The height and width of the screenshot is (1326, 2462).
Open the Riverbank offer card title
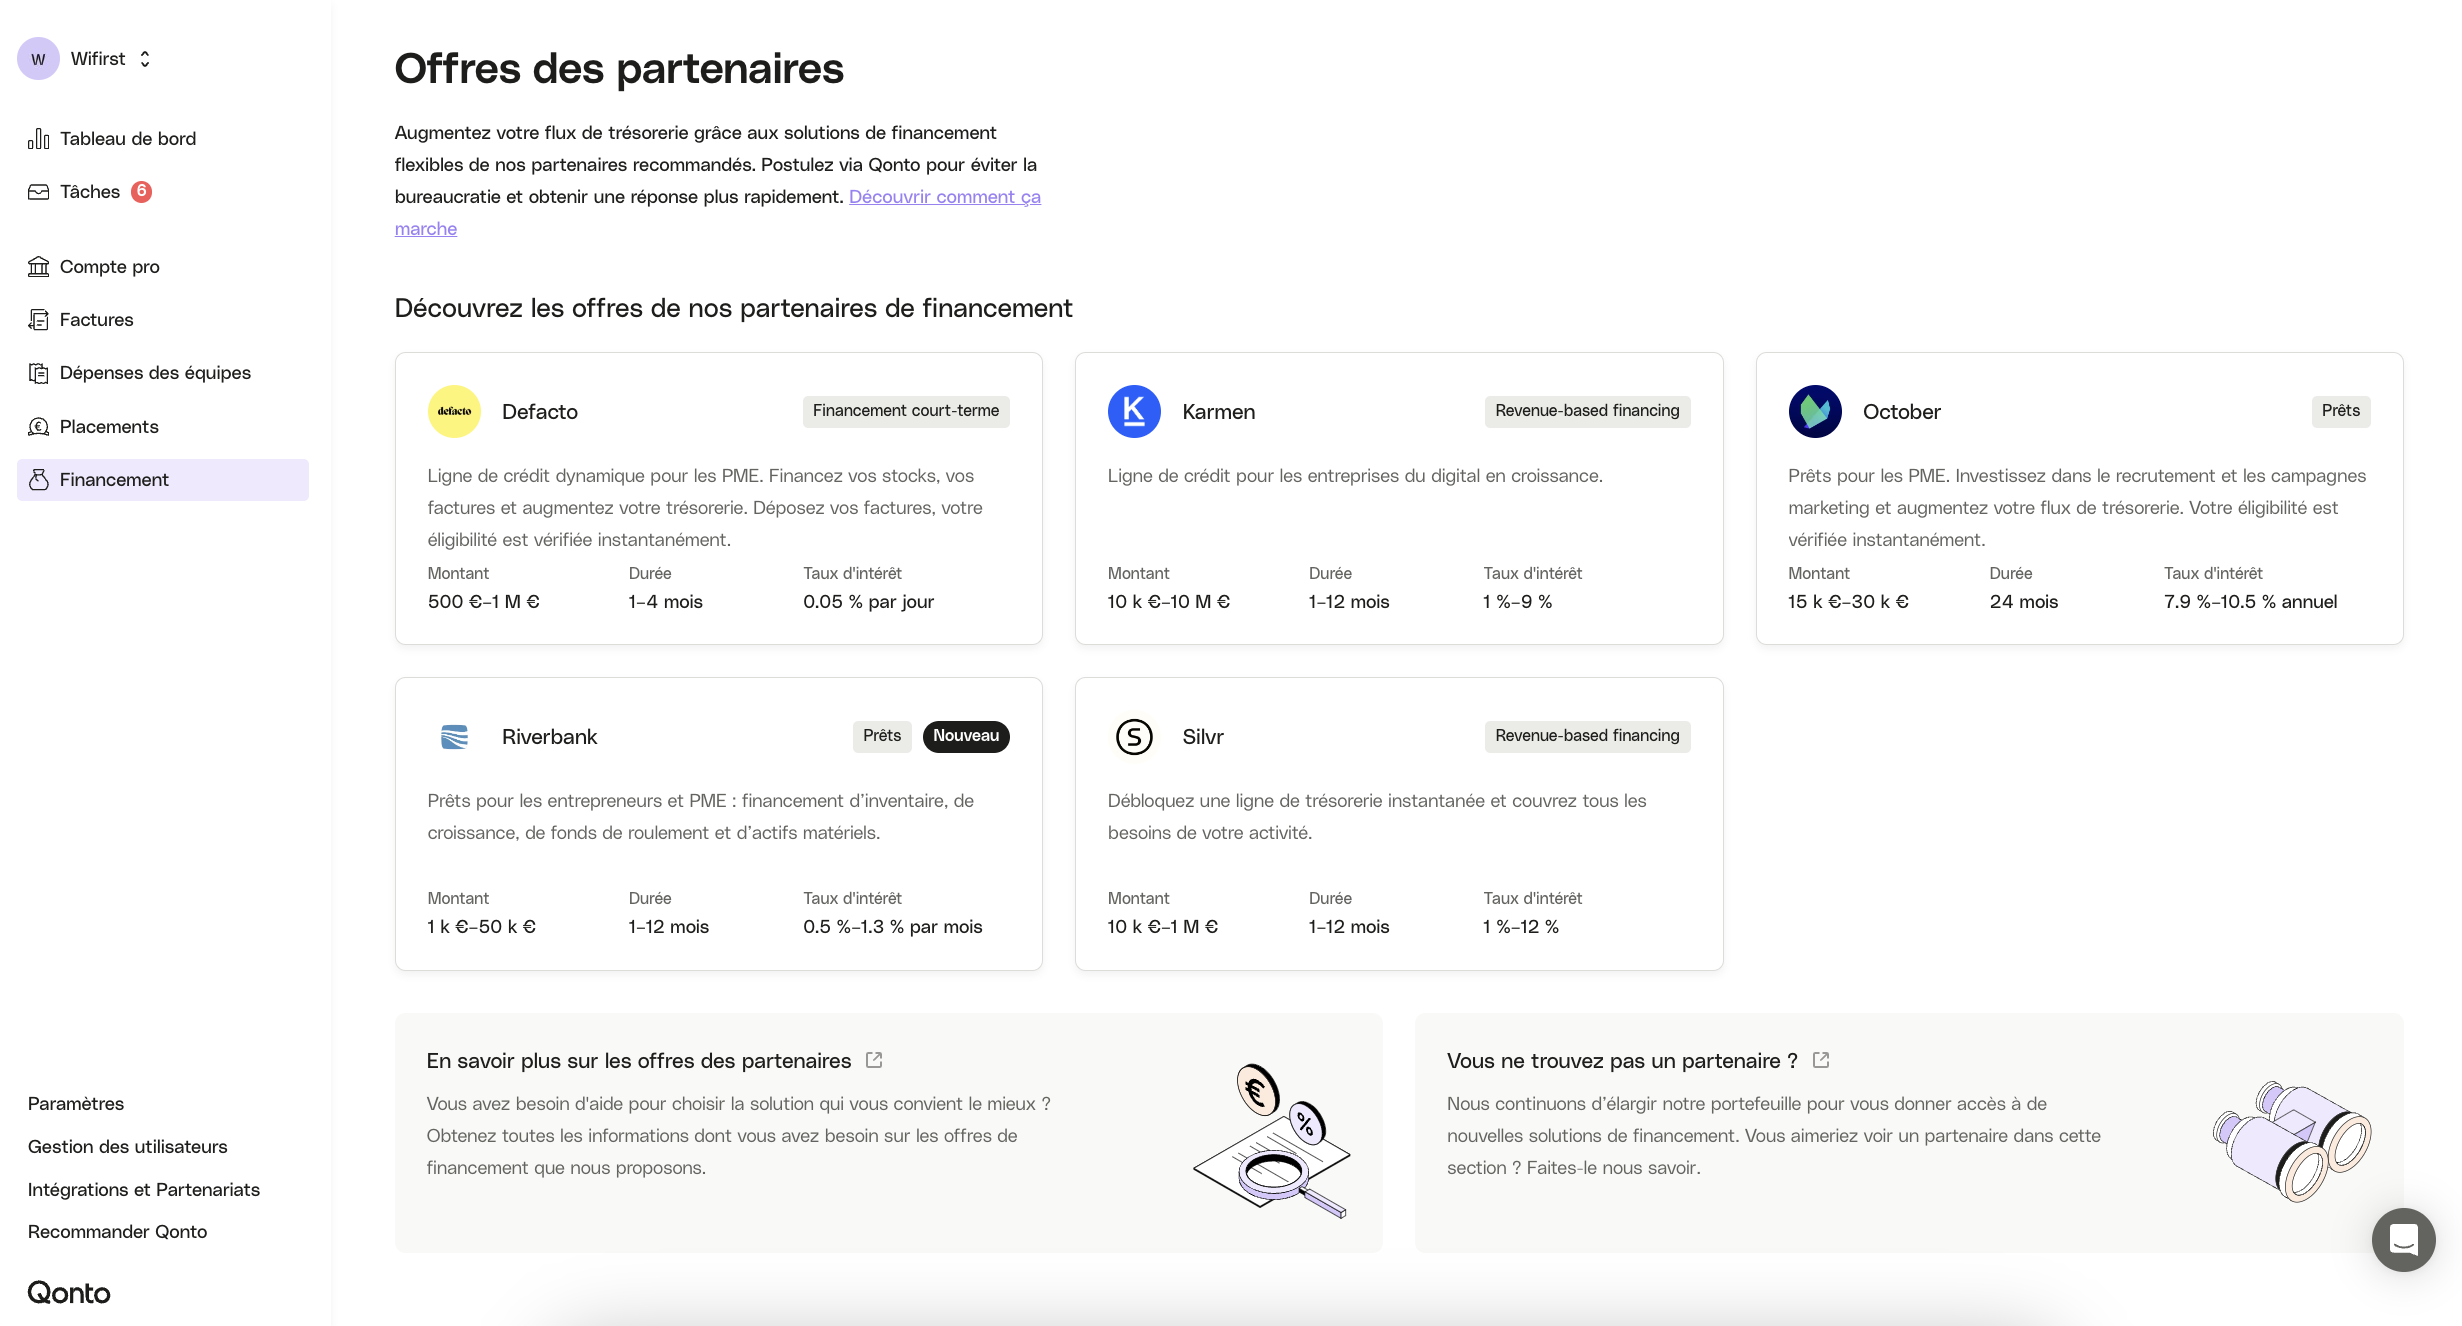tap(550, 737)
